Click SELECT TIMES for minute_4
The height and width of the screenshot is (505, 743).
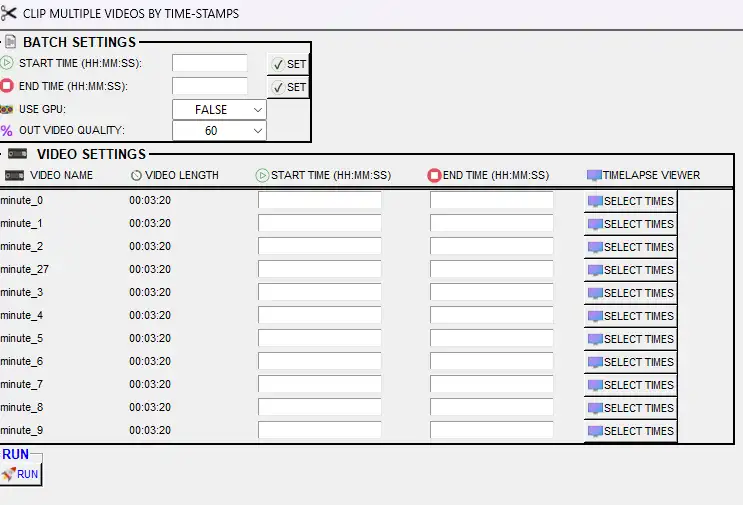[x=631, y=316]
